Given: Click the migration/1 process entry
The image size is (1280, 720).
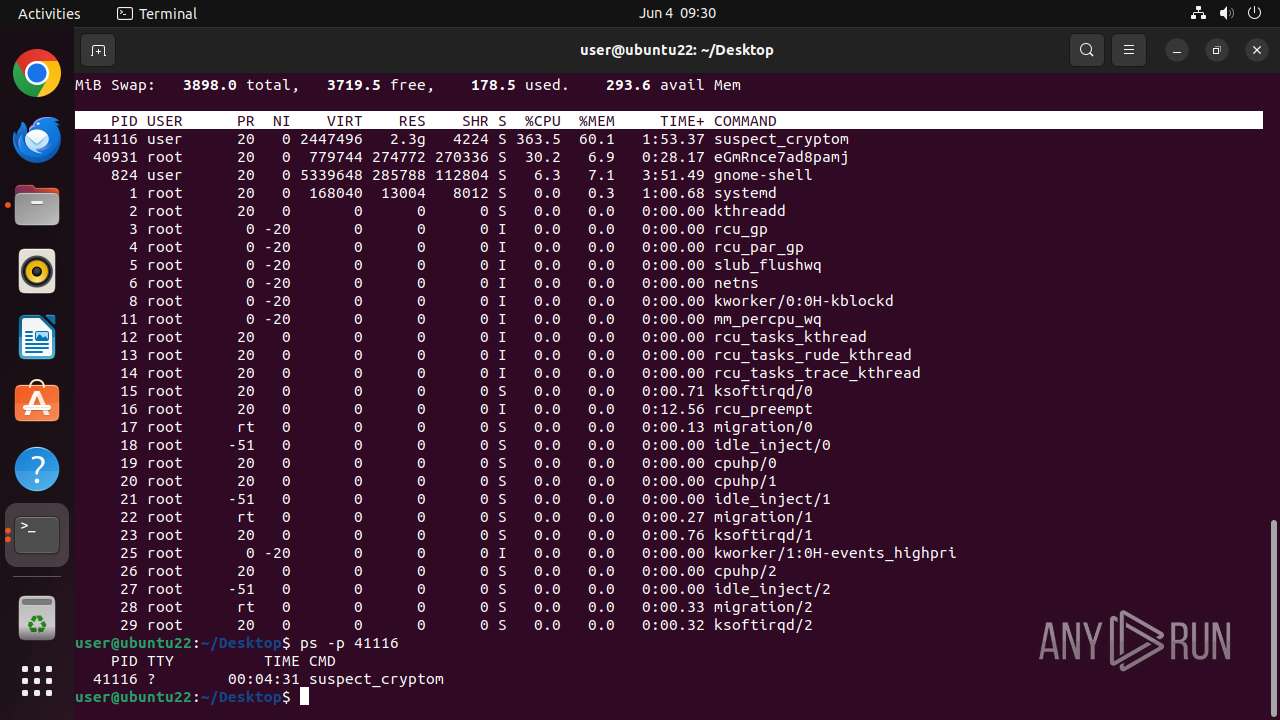Looking at the screenshot, I should tap(763, 517).
